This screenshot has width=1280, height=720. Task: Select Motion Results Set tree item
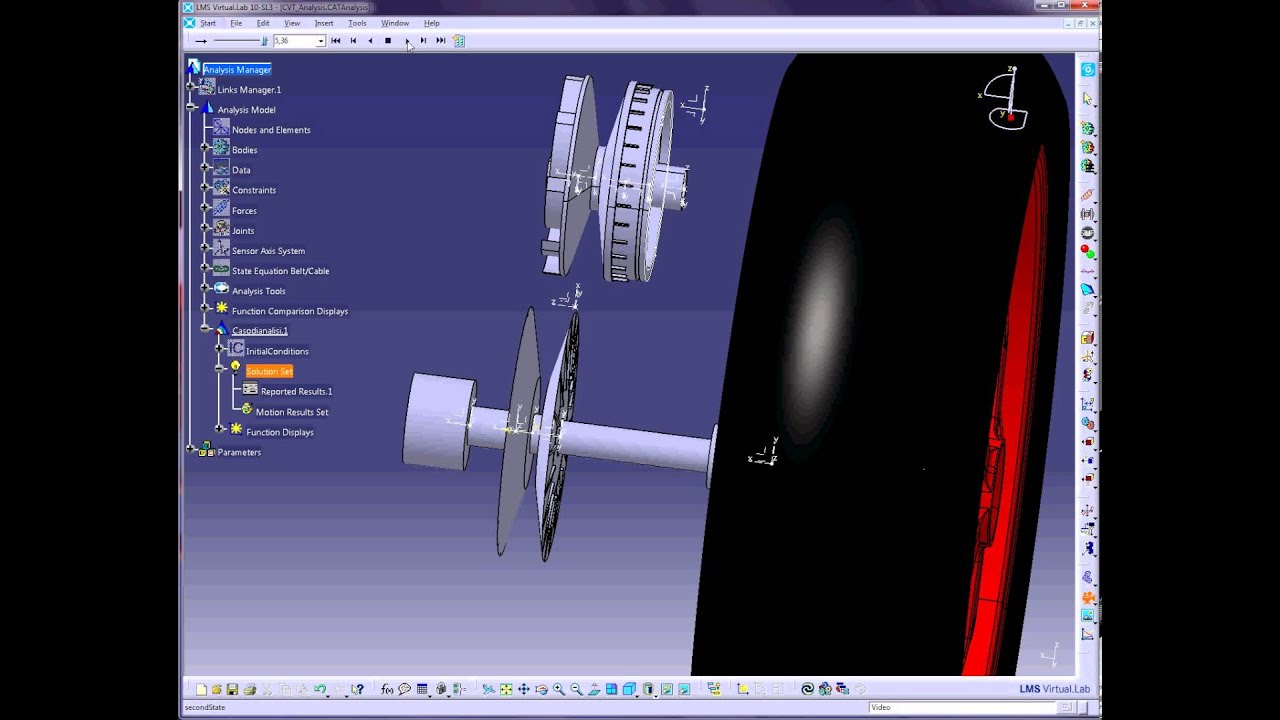coord(292,412)
